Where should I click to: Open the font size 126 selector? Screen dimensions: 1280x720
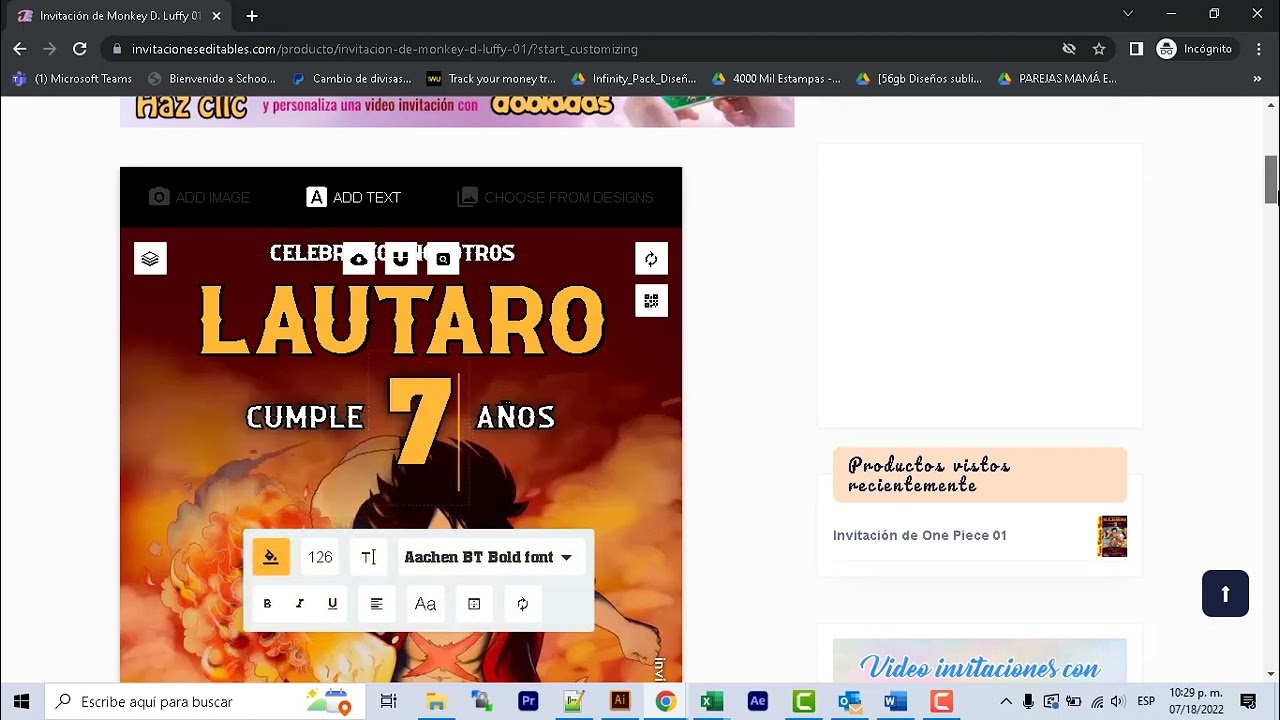[320, 557]
